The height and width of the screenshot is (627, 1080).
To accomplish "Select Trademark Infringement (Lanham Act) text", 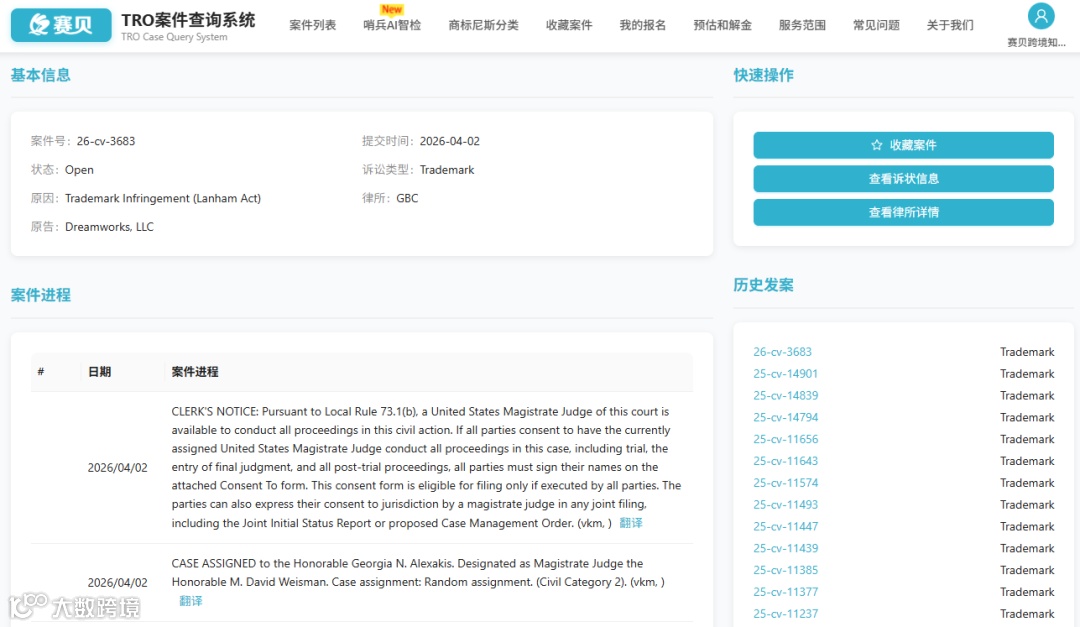I will [x=163, y=198].
